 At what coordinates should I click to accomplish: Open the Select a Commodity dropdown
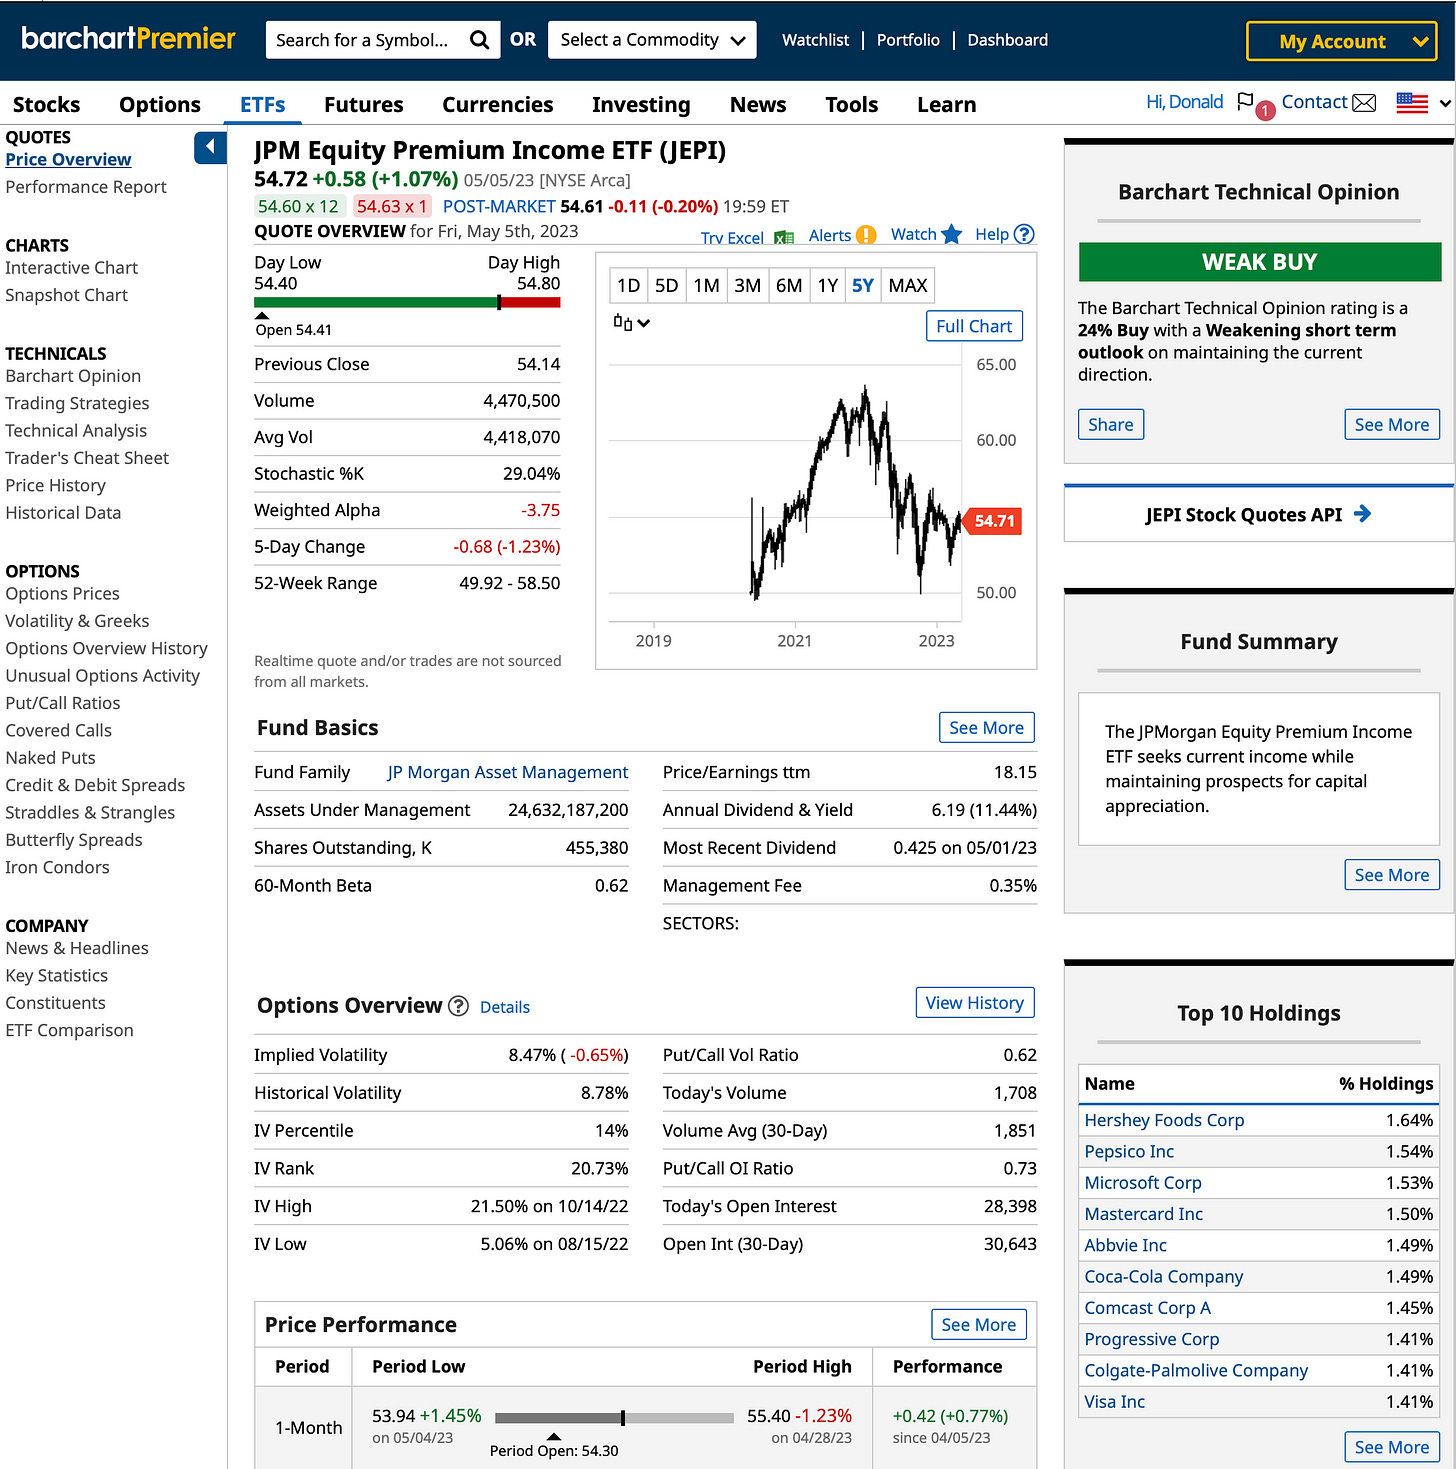(651, 39)
